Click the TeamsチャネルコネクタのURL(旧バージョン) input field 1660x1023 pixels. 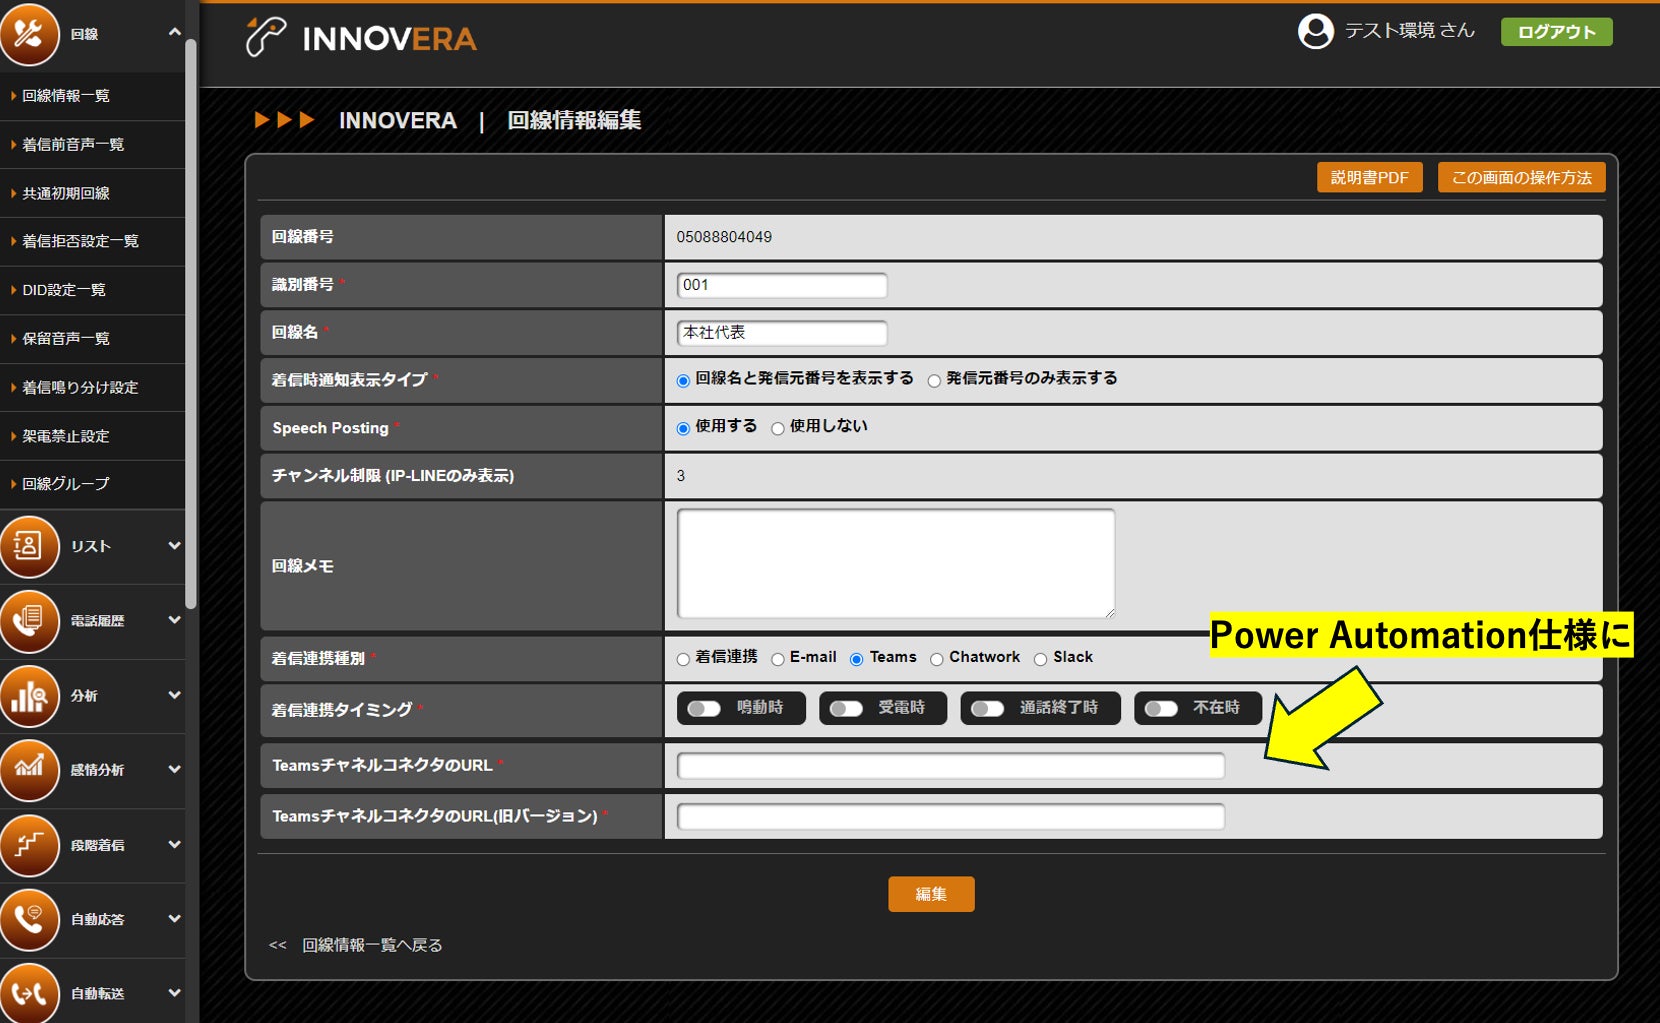(x=951, y=817)
